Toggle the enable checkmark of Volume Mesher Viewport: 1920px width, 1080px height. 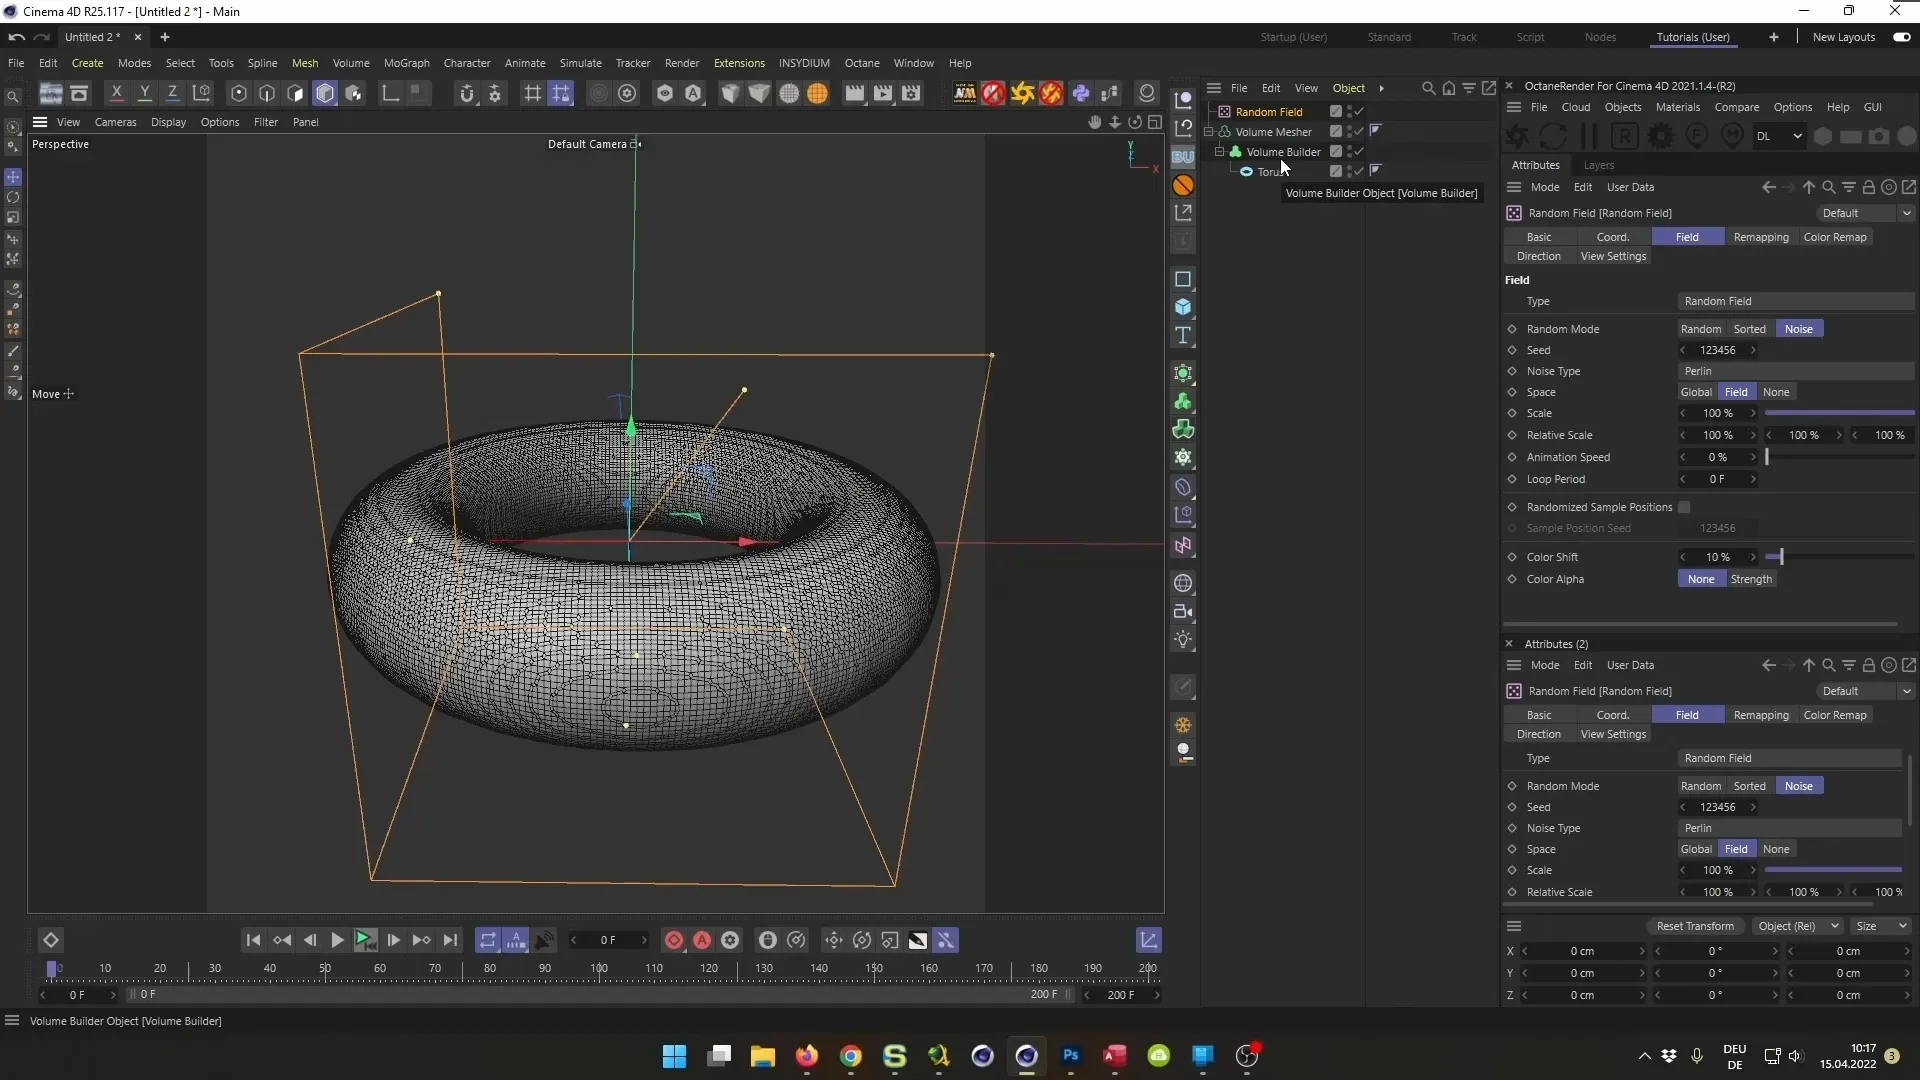click(1360, 132)
